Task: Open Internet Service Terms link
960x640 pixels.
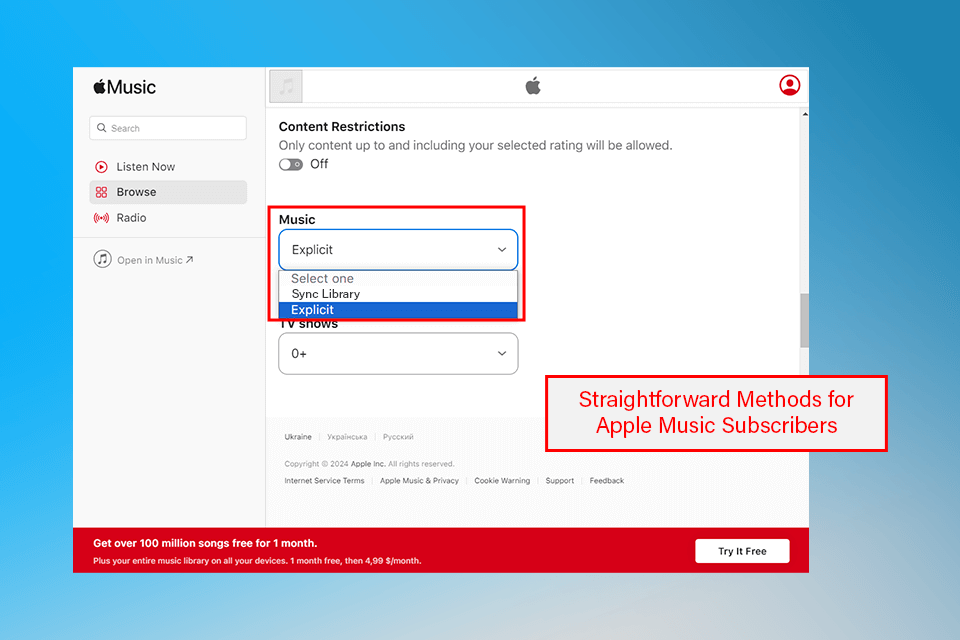Action: (x=324, y=481)
